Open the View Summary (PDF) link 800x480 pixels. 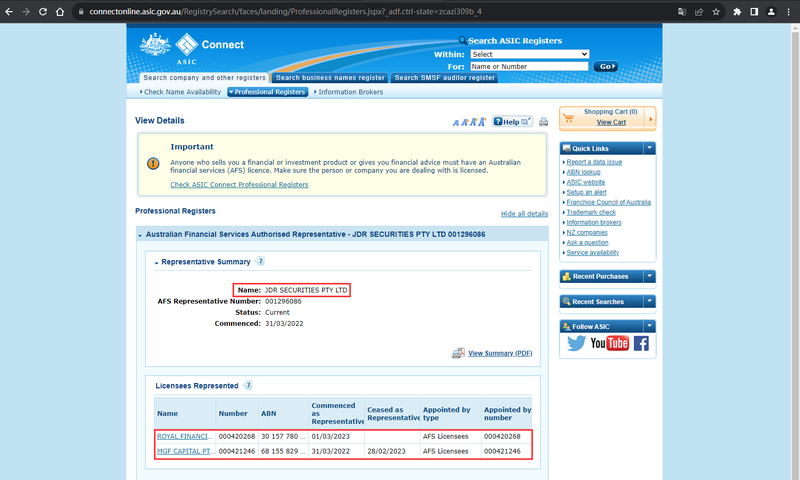pyautogui.click(x=500, y=353)
